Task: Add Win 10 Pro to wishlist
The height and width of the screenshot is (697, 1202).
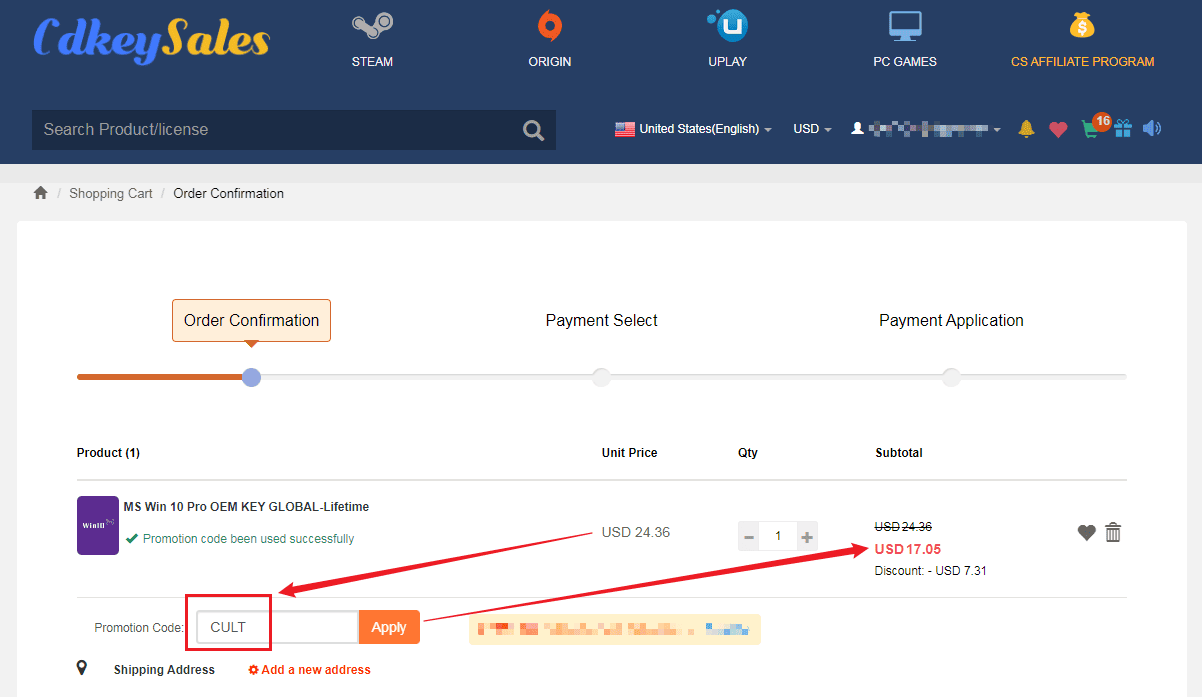Action: click(x=1086, y=533)
